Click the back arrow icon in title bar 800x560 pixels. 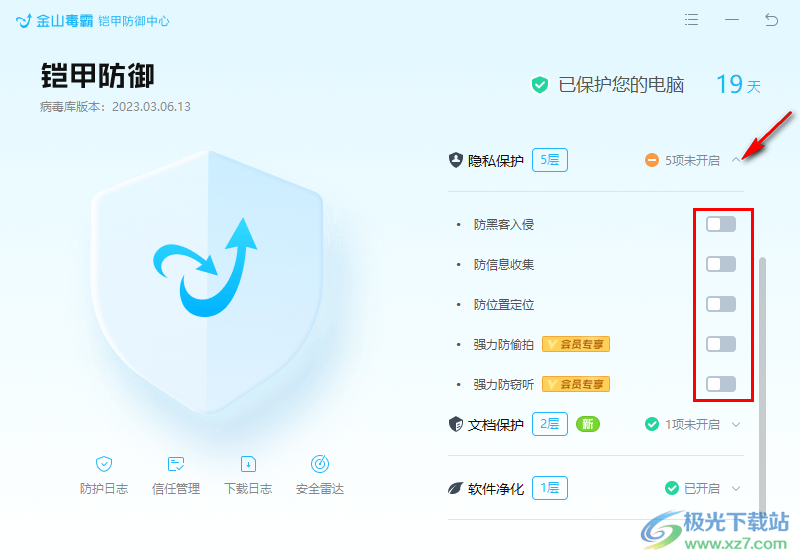point(771,20)
